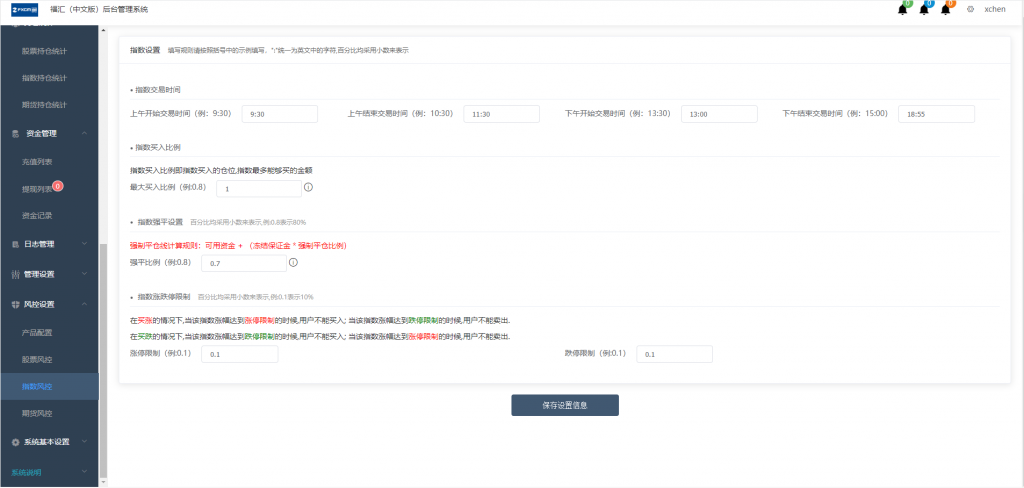Click the bell icon with orange badge

pyautogui.click(x=946, y=10)
